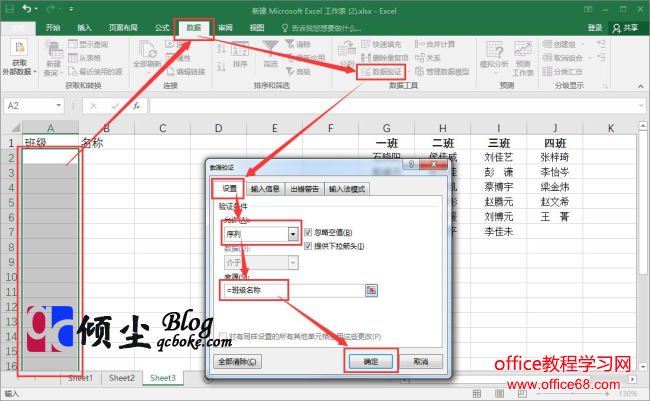This screenshot has width=650, height=401.
Task: Open Advanced filter (高级) icon
Action: tap(290, 71)
